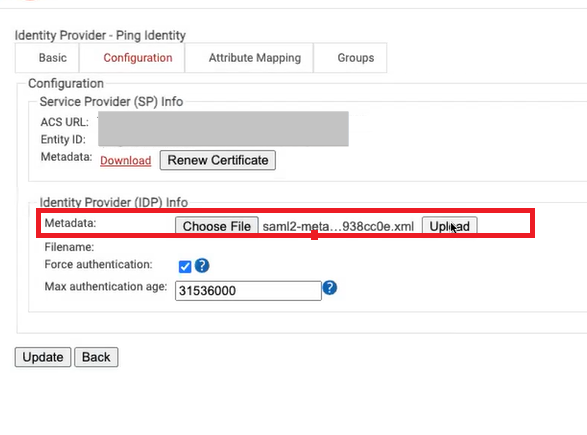The height and width of the screenshot is (435, 587).
Task: Upload the selected metadata XML file
Action: [449, 226]
